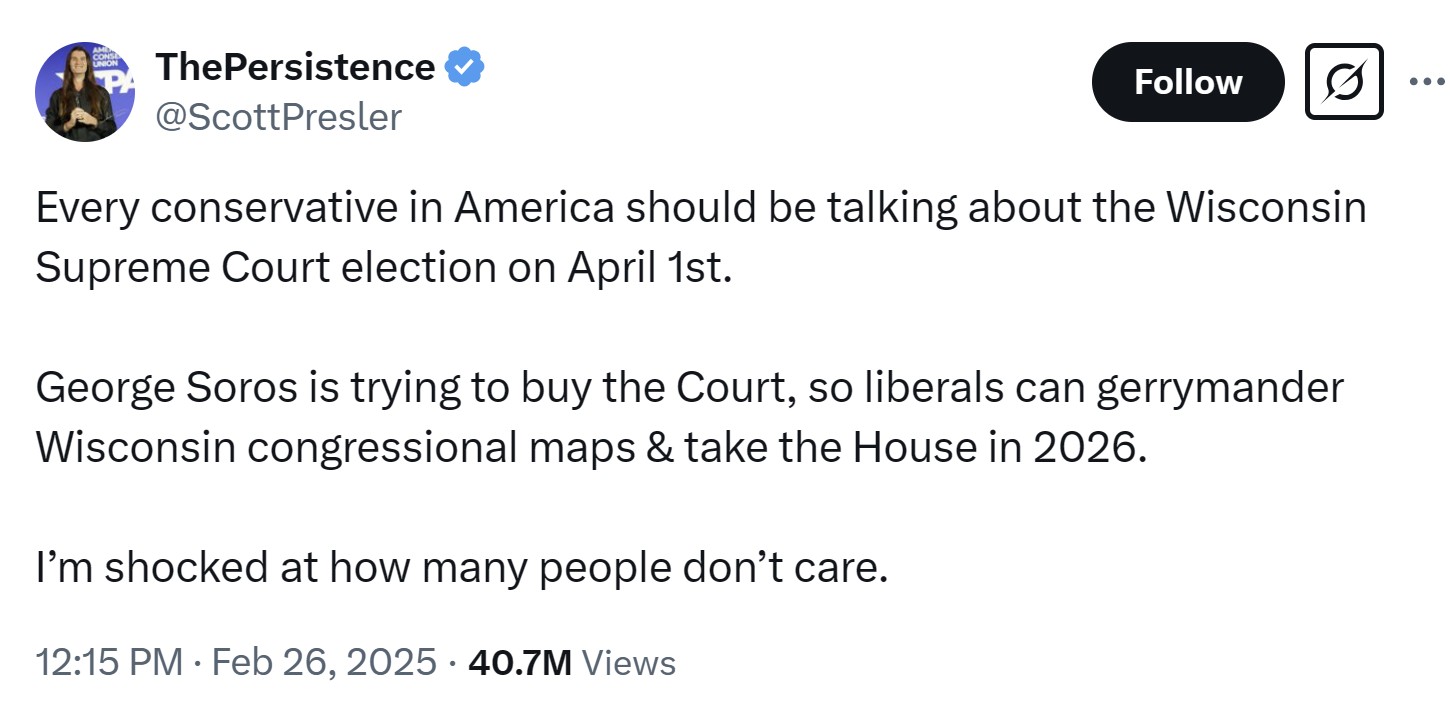The image size is (1450, 702).
Task: Open the three-dot more options menu
Action: [x=1426, y=81]
